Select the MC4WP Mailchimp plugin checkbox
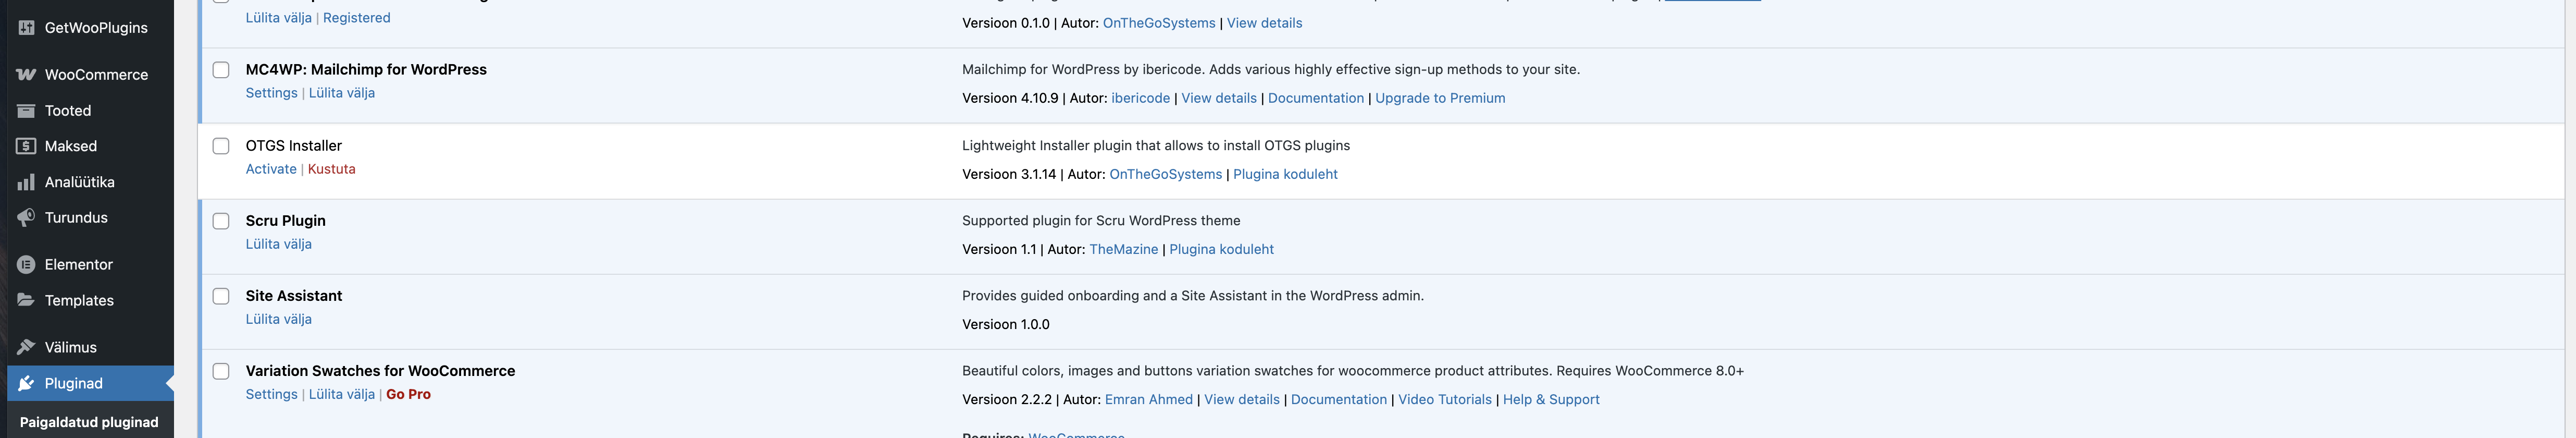2576x438 pixels. tap(221, 70)
